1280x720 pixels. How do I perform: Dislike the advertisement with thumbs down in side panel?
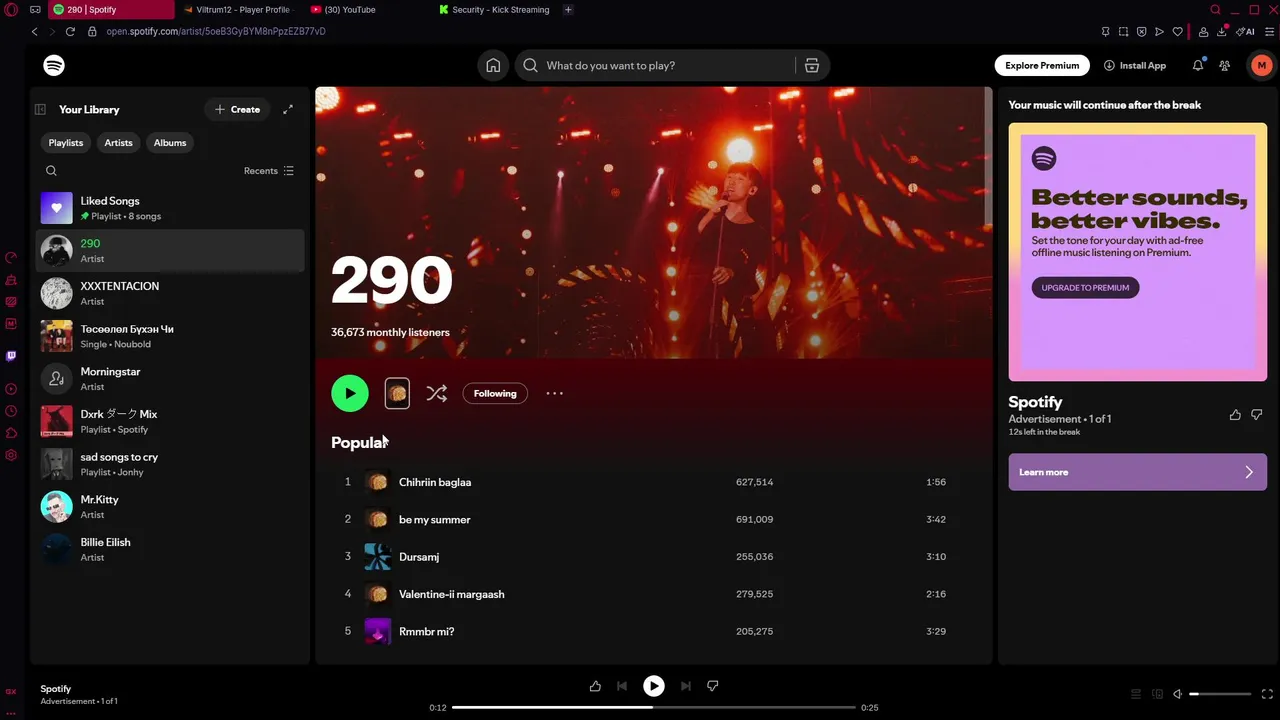(1257, 414)
